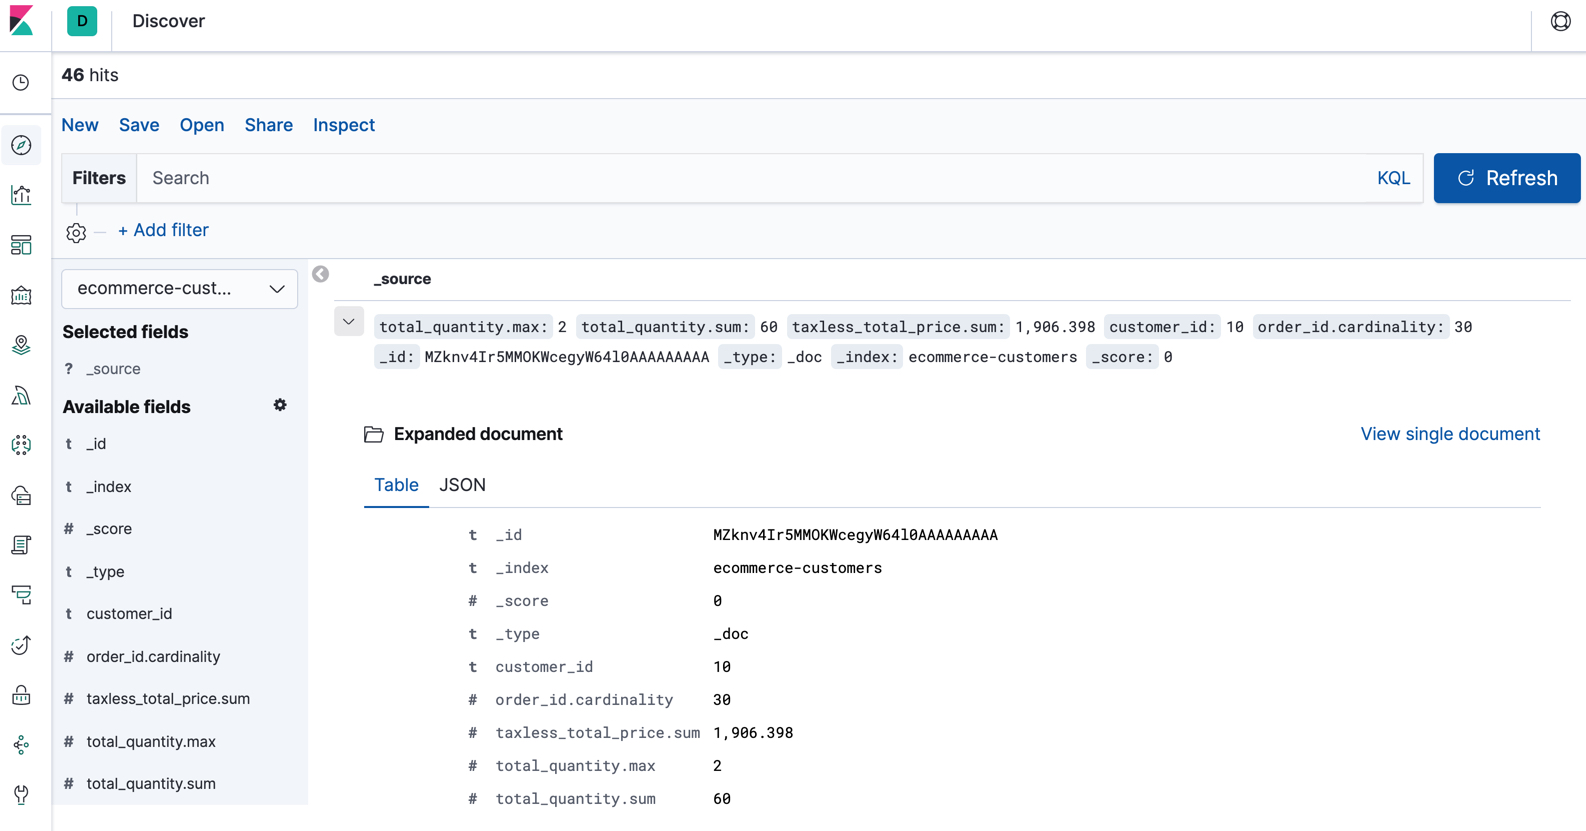Open Maps from the side navigation
The width and height of the screenshot is (1586, 831).
pyautogui.click(x=21, y=345)
